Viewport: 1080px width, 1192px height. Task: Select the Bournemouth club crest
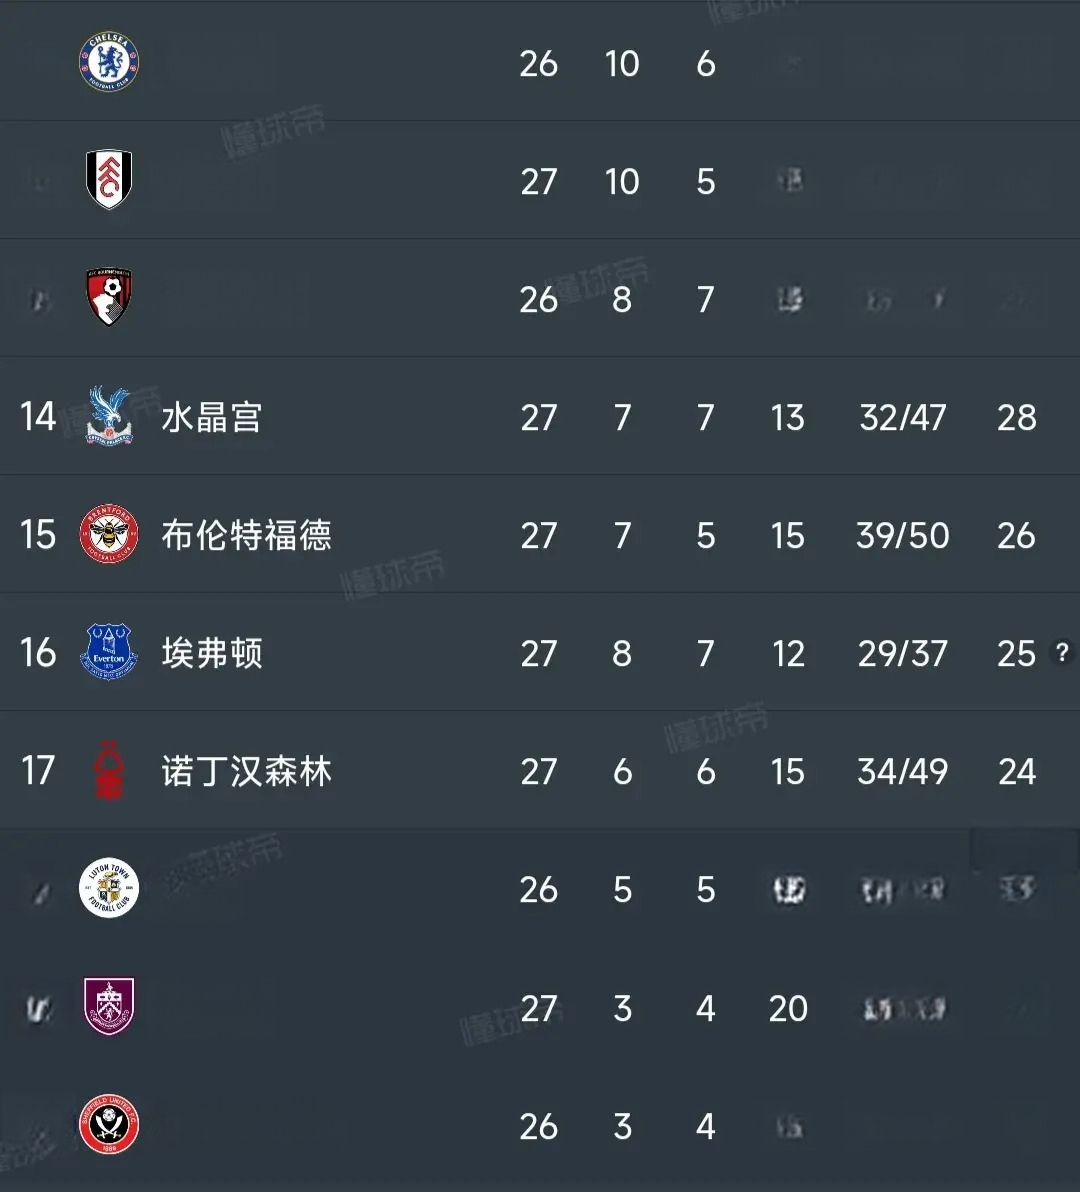click(x=109, y=296)
